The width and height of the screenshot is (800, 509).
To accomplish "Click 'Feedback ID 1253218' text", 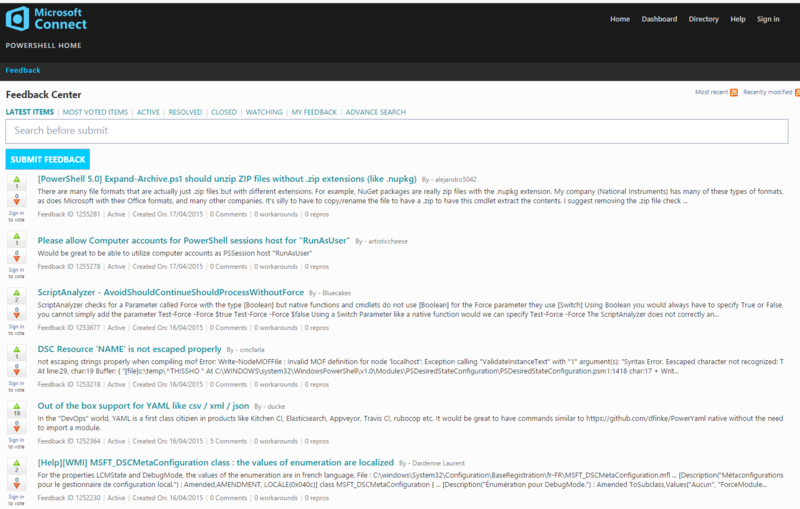I will 69,385.
